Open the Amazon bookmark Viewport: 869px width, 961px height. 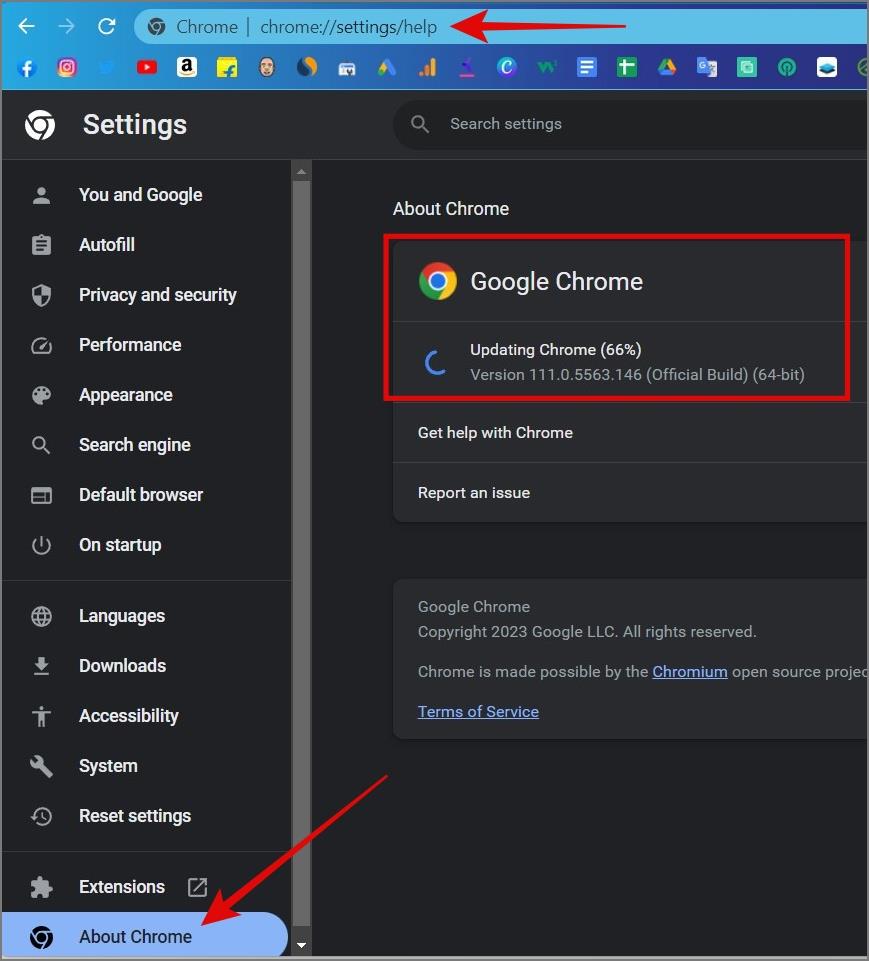tap(186, 67)
